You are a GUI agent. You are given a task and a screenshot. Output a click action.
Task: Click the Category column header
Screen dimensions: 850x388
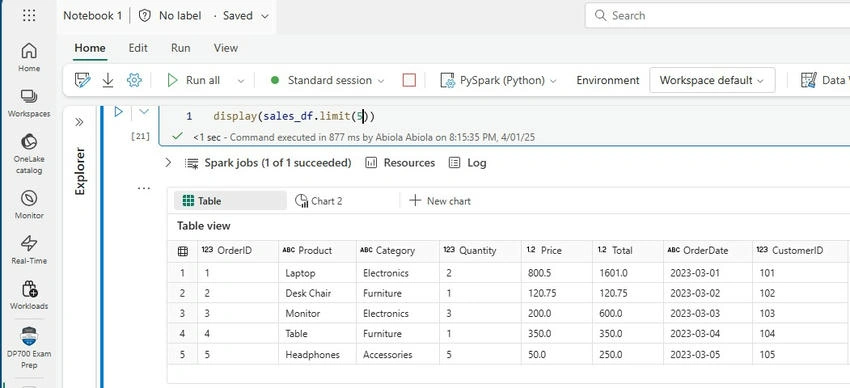tap(398, 250)
